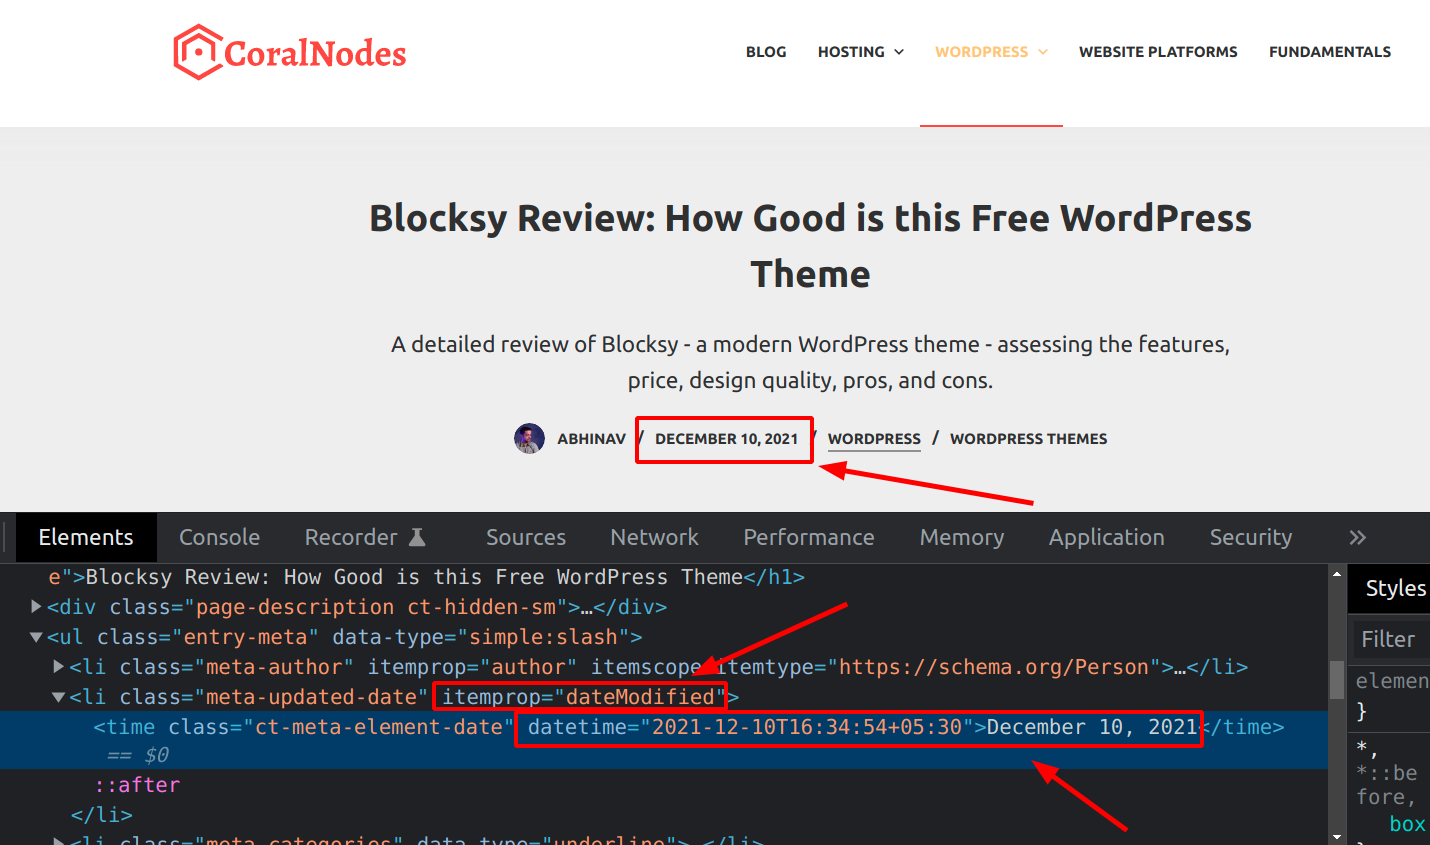Screen dimensions: 1430x845
Task: Click the Abhinav author link
Action: [591, 439]
